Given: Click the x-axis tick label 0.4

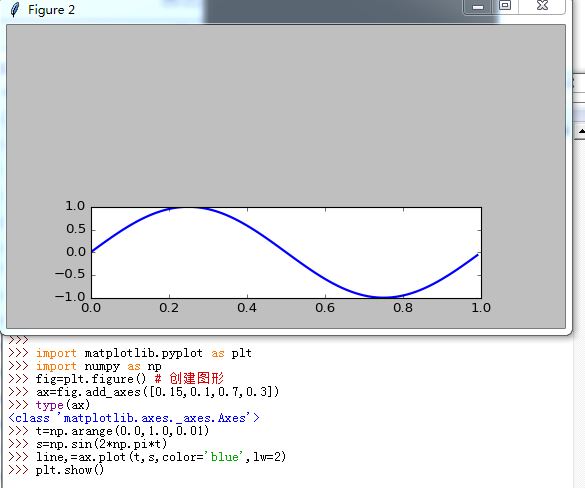Looking at the screenshot, I should (x=247, y=308).
